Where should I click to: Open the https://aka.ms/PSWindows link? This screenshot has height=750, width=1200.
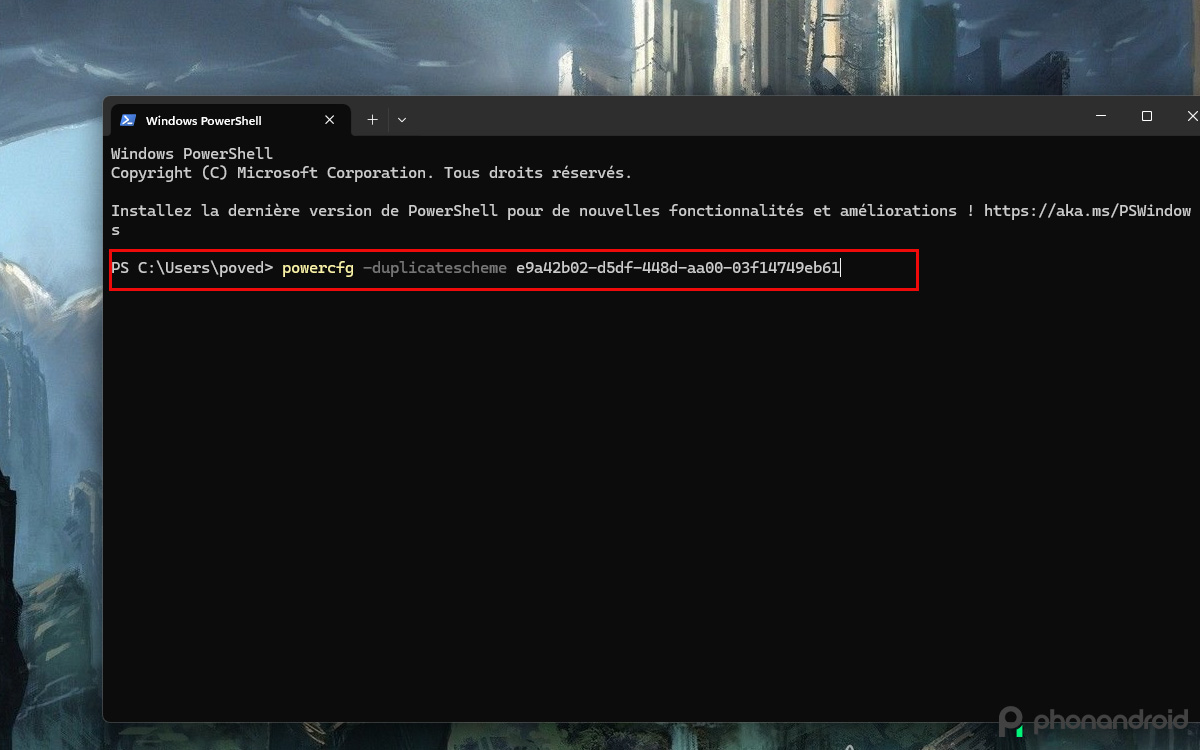click(x=1089, y=210)
